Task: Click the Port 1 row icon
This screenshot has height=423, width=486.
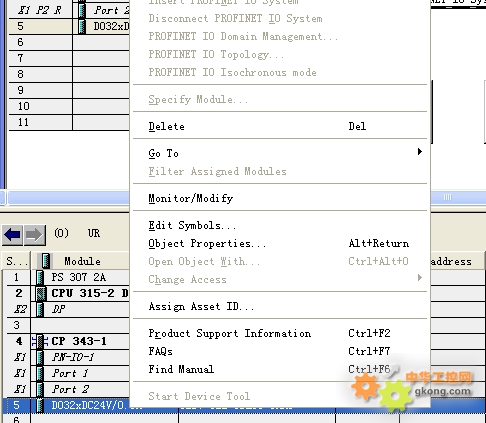Action: [40, 373]
